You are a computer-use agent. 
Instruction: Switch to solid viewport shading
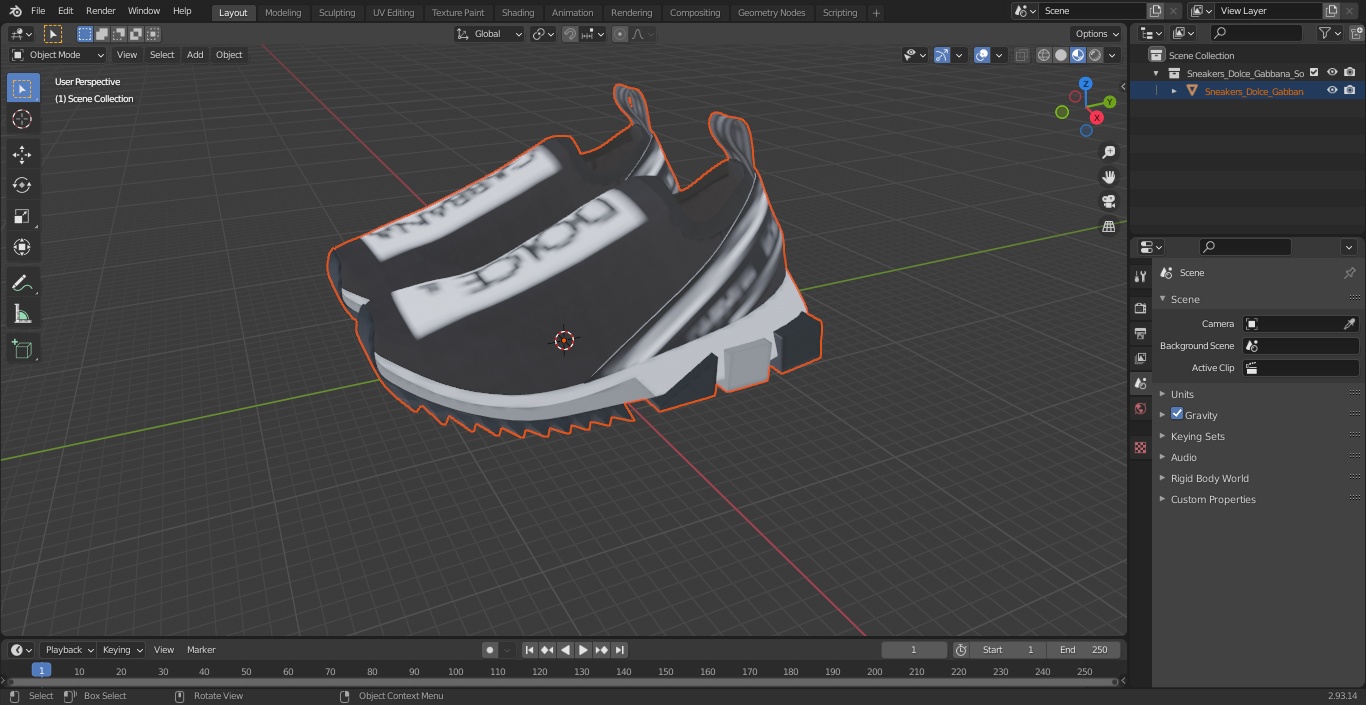coord(1061,55)
